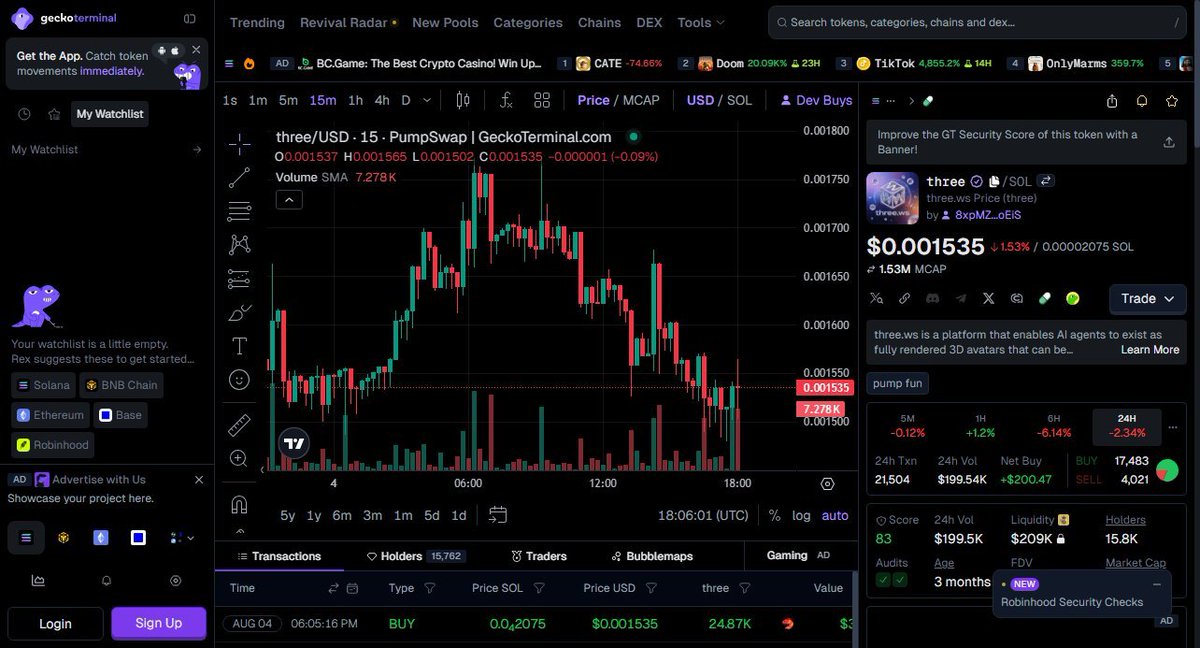This screenshot has height=648, width=1200.
Task: Open the recent history clock tab
Action: tap(25, 114)
